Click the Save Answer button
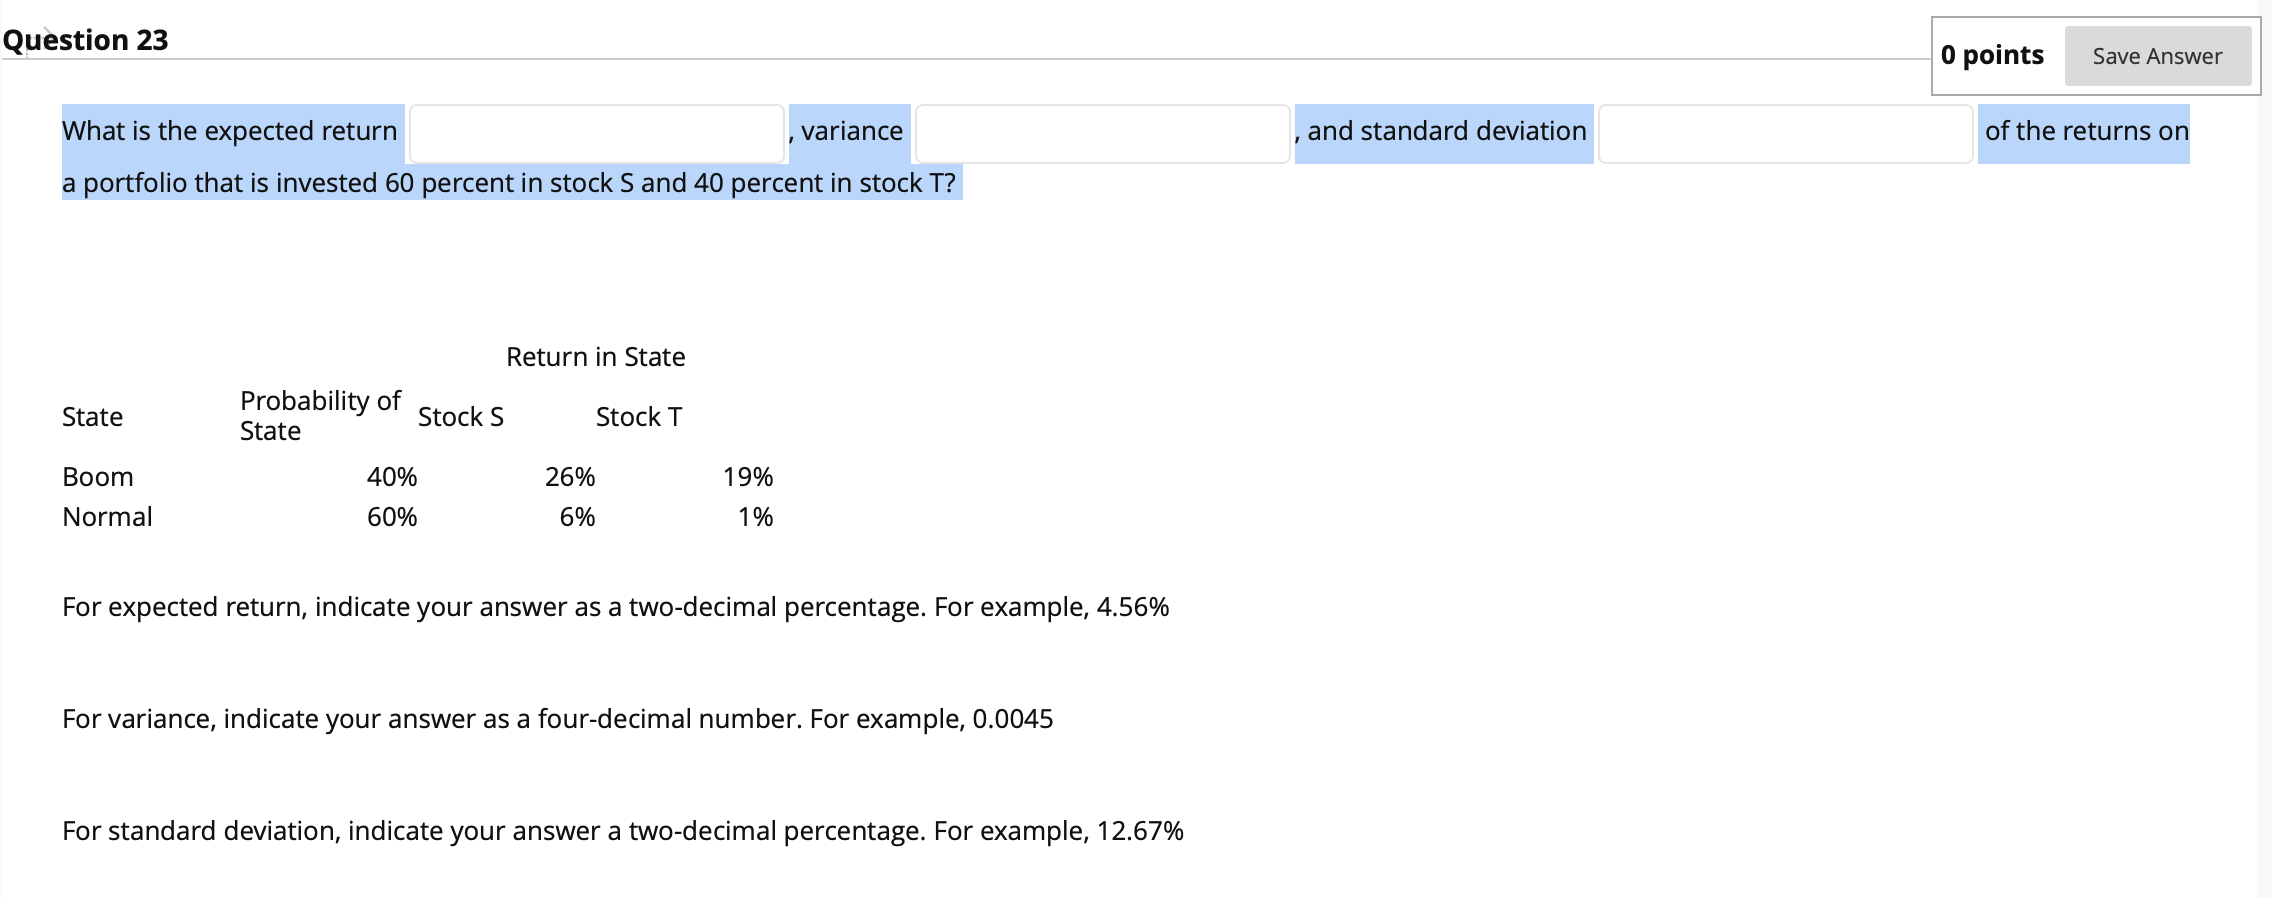This screenshot has width=2272, height=898. [x=2158, y=56]
